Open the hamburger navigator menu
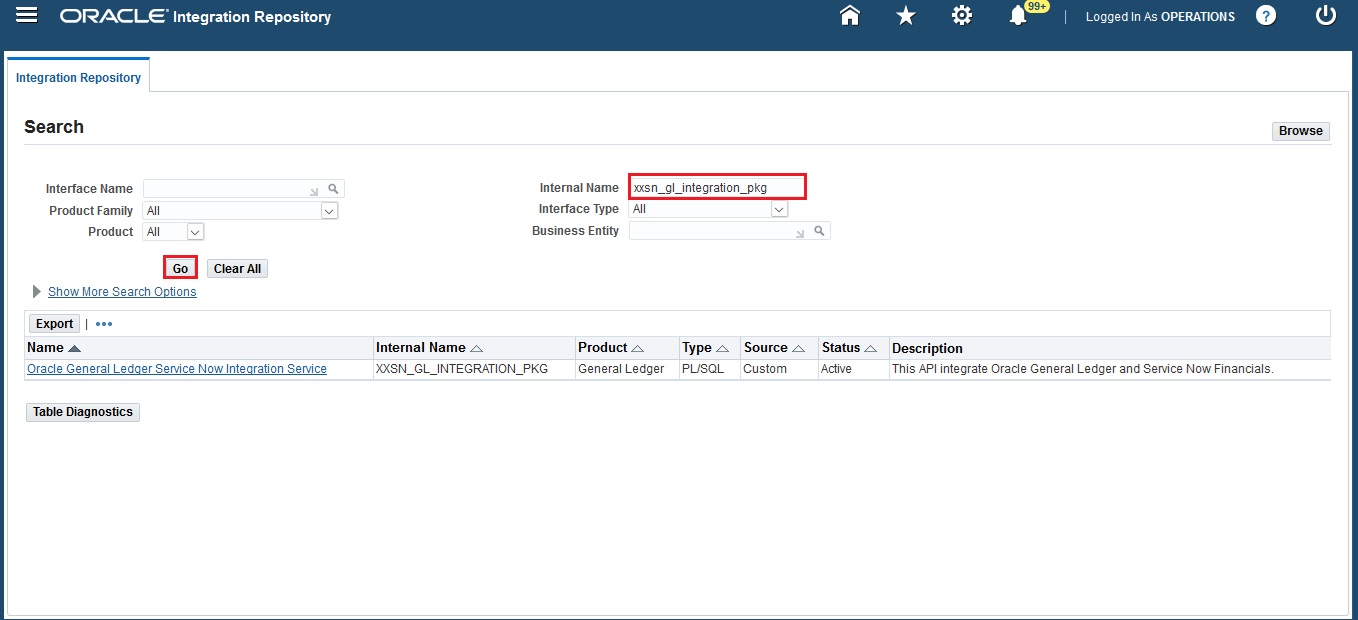The height and width of the screenshot is (620, 1358). (x=27, y=15)
